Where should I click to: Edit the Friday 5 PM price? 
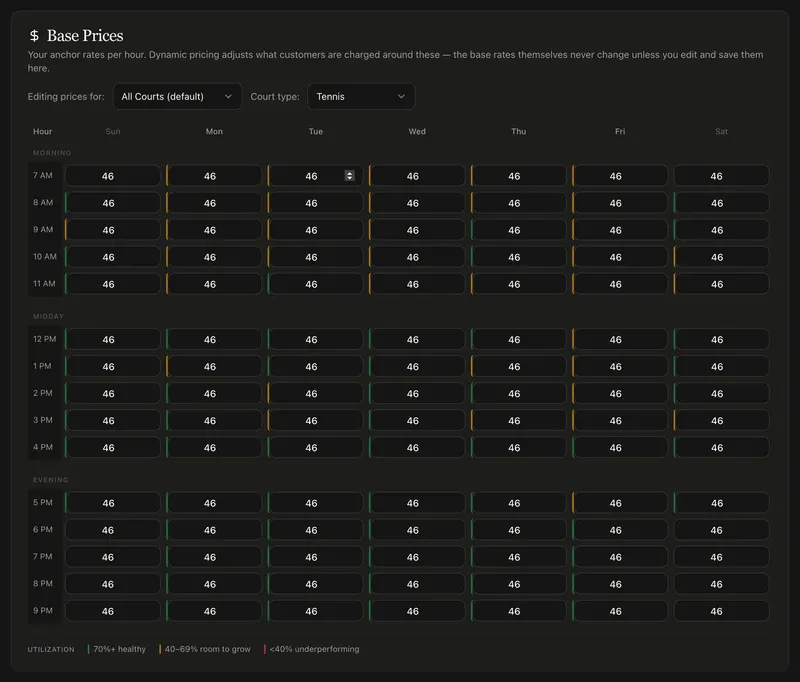pyautogui.click(x=619, y=503)
